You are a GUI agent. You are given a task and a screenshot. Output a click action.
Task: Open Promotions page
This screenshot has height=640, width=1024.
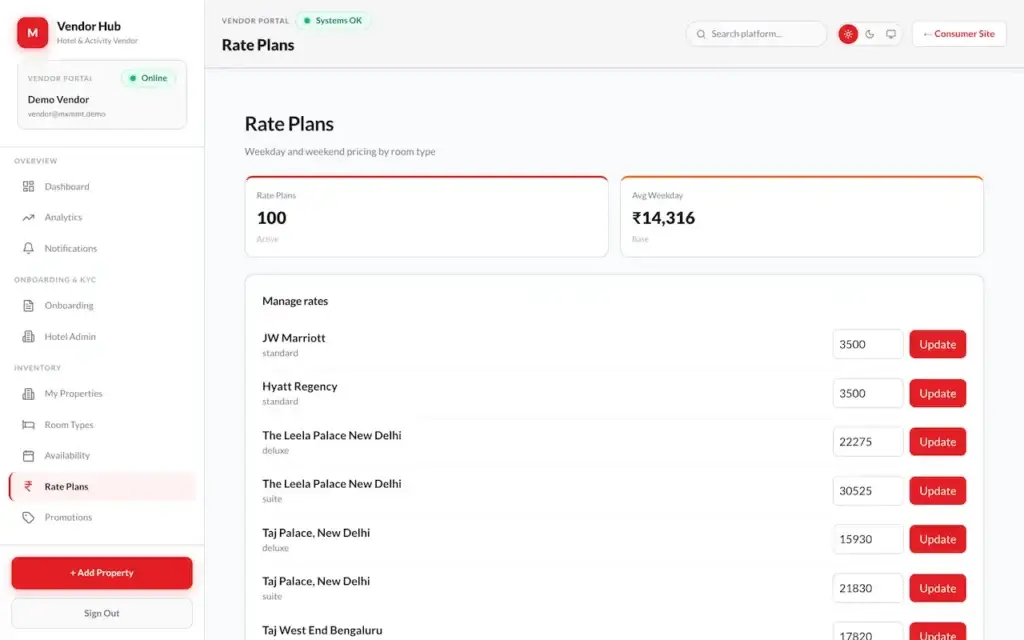[102, 517]
